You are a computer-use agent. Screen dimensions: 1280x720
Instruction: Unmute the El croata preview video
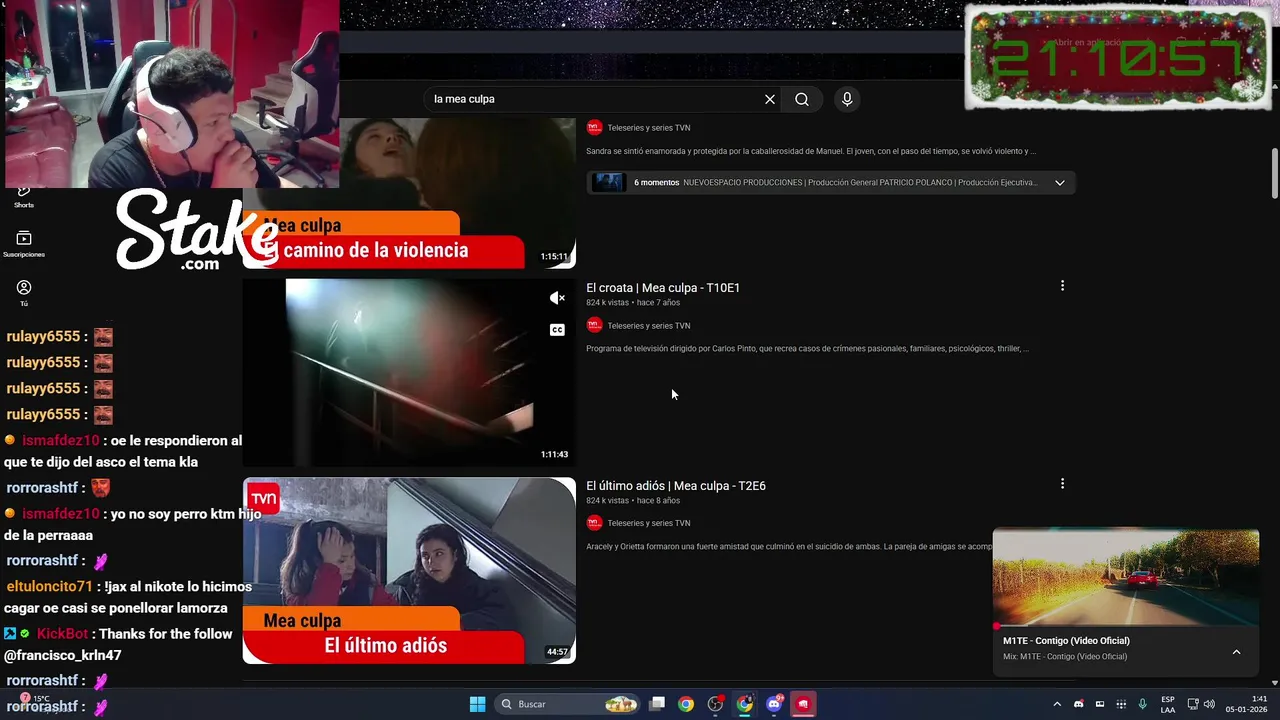[x=557, y=298]
